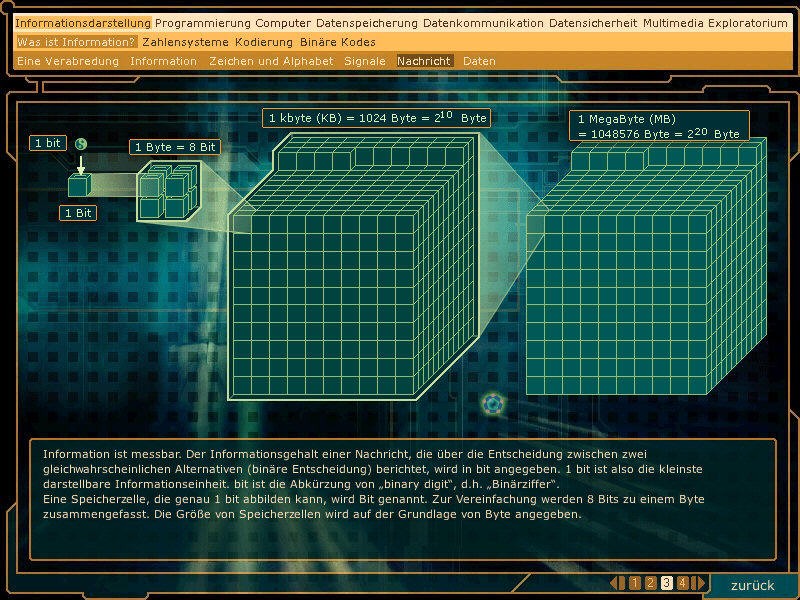Screen dimensions: 800x600
Task: Open the Programmierung menu
Action: pos(203,23)
